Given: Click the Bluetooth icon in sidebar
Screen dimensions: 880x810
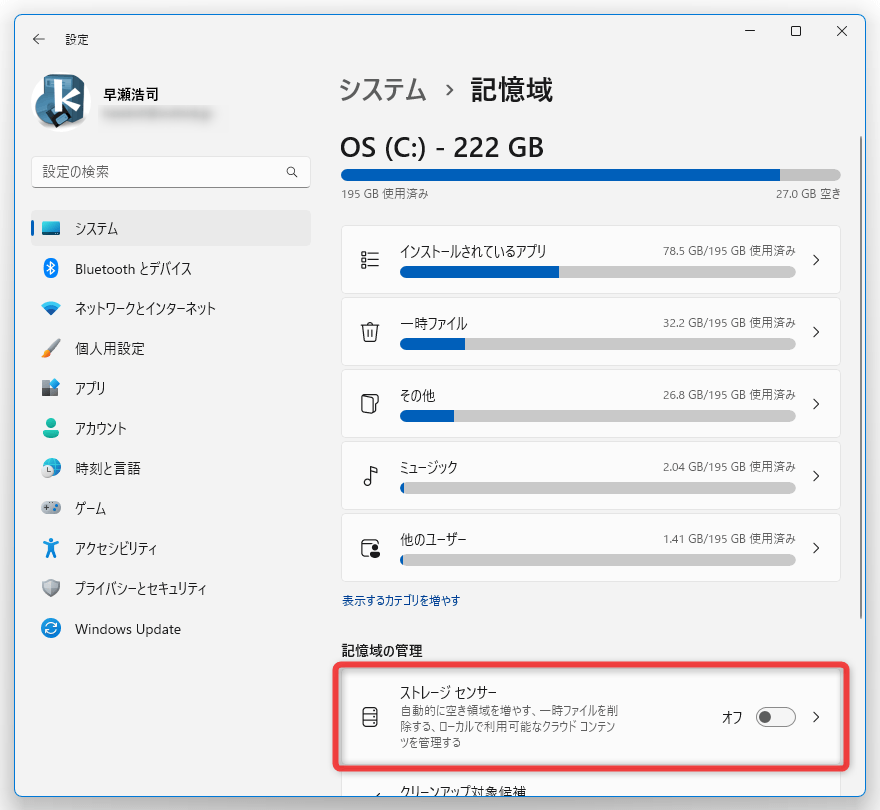Looking at the screenshot, I should 51,268.
